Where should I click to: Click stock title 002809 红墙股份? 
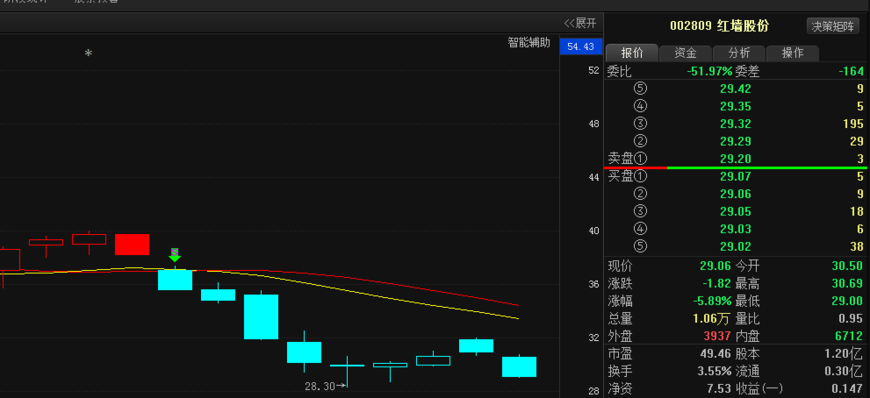click(x=719, y=26)
